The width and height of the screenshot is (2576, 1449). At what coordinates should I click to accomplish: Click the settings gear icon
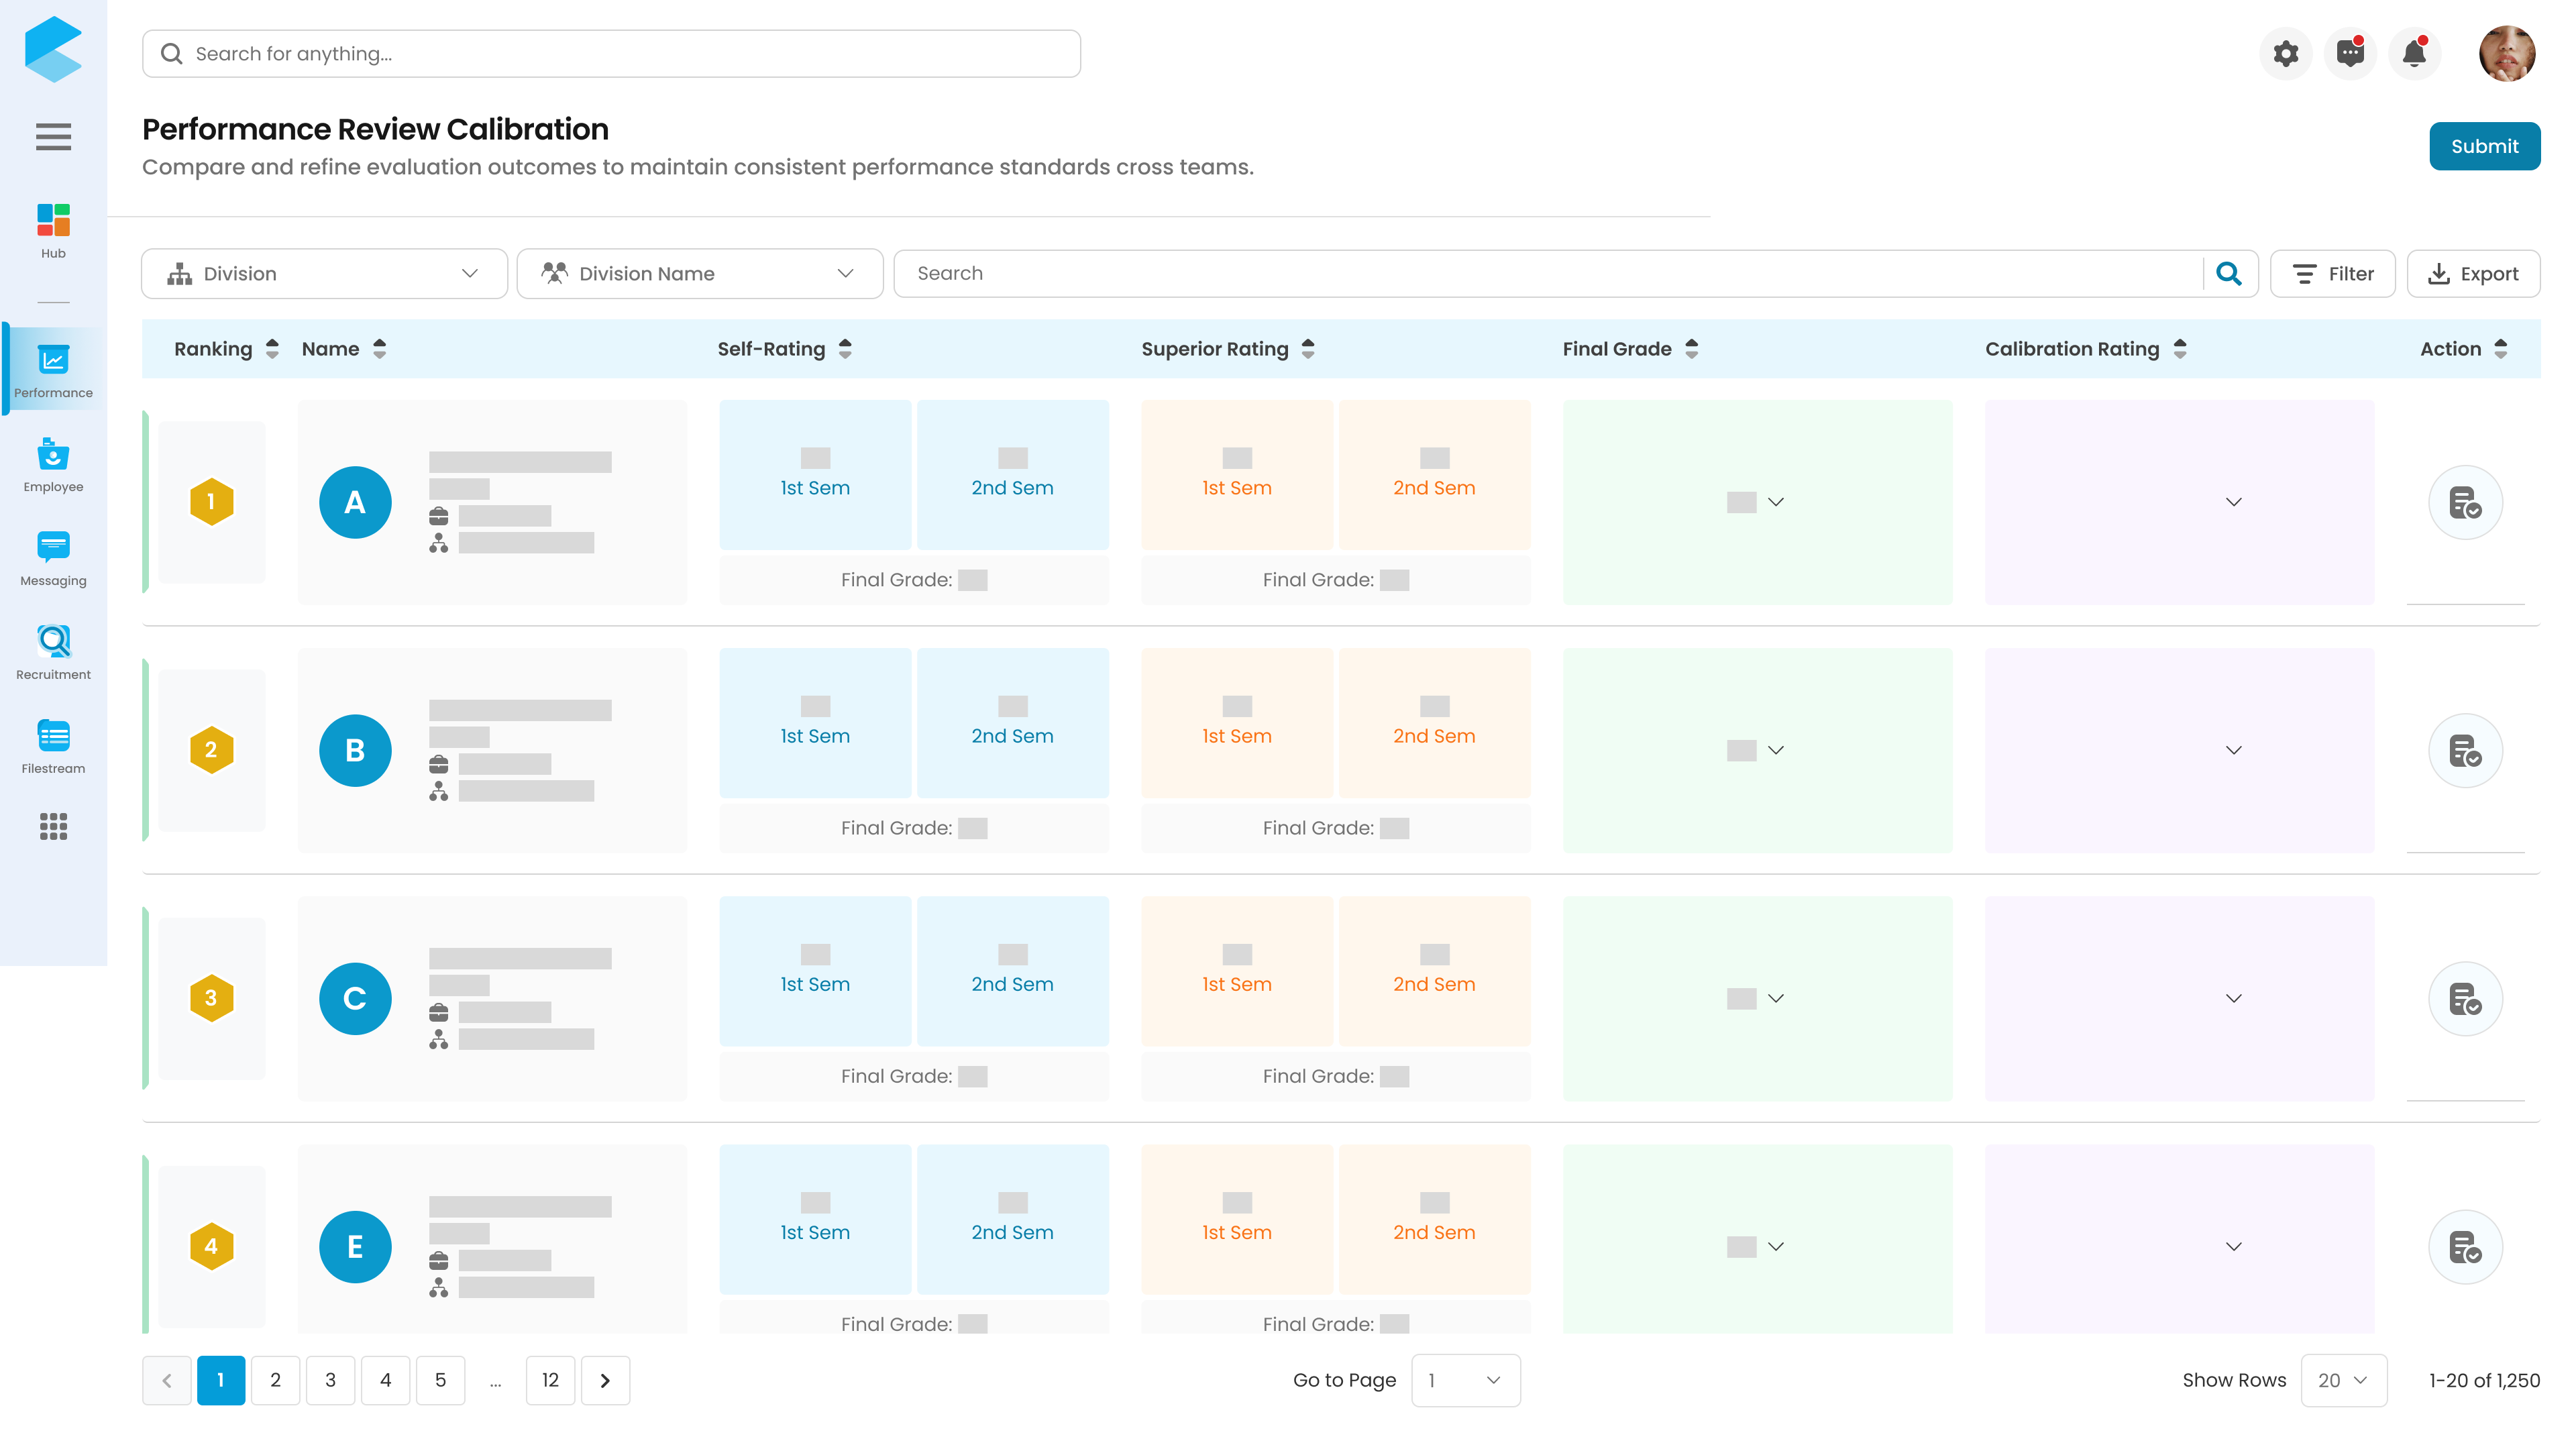(x=2285, y=53)
